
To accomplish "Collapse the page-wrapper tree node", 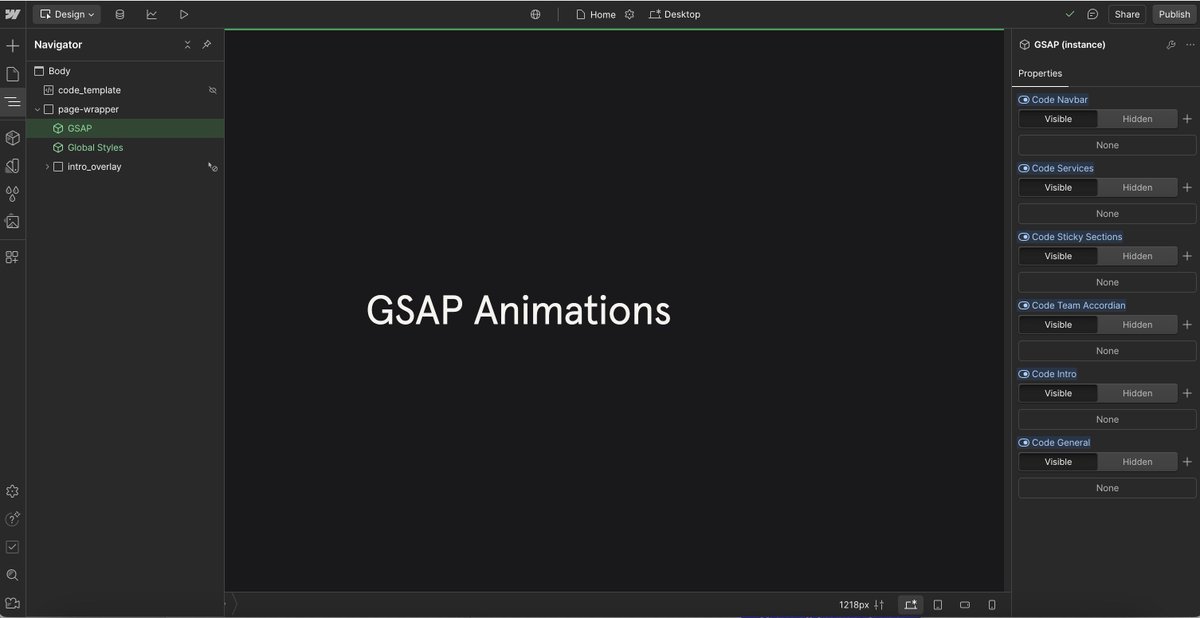I will (x=37, y=109).
